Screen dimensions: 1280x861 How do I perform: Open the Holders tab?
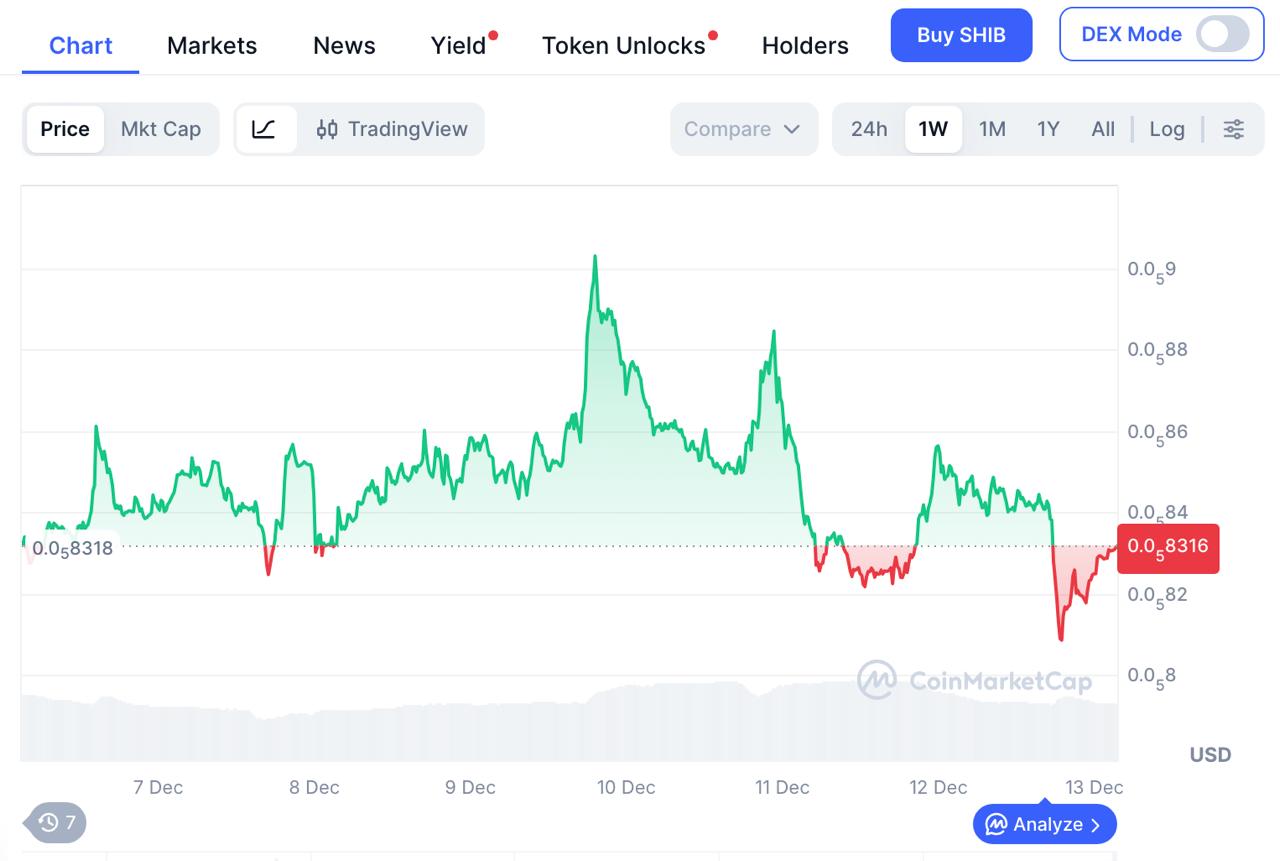(804, 45)
